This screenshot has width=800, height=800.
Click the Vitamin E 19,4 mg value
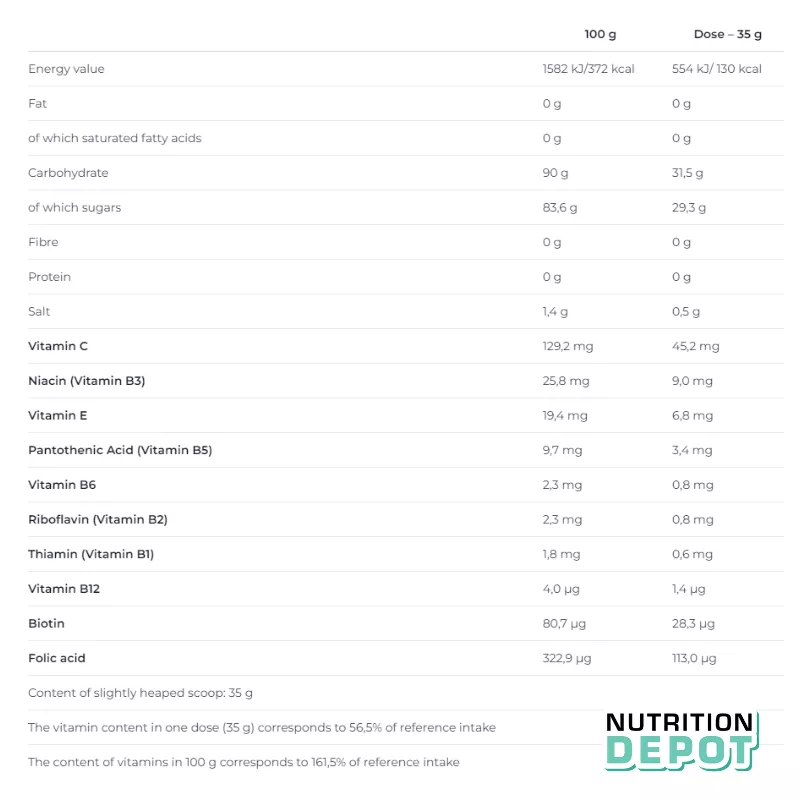point(565,416)
